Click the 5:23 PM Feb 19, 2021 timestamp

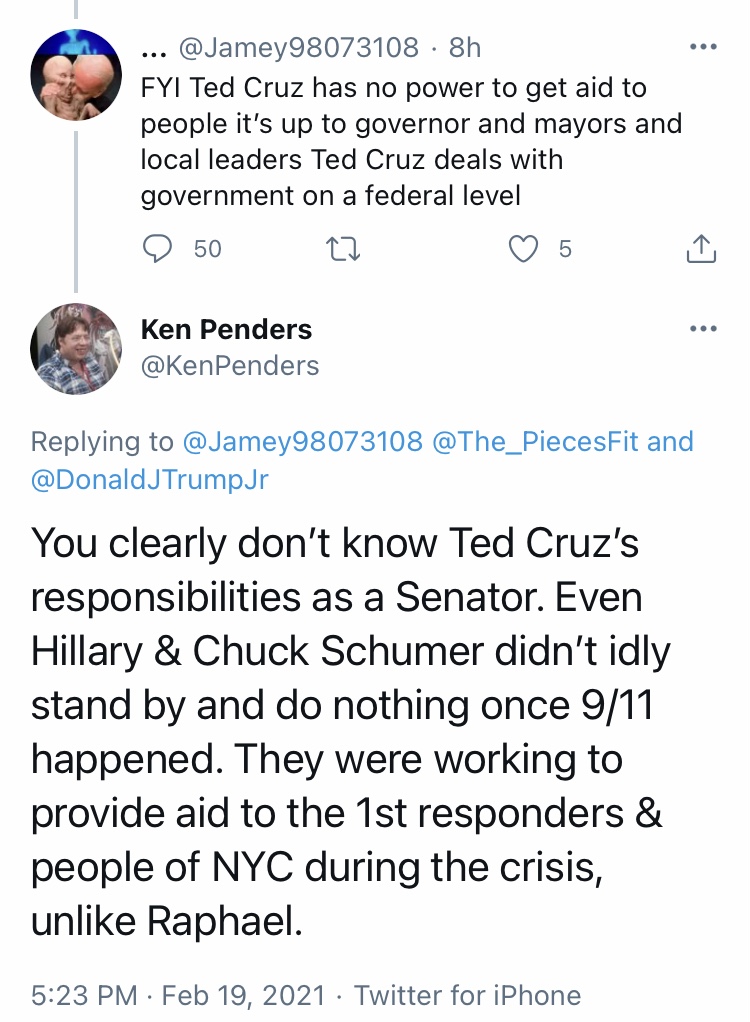pyautogui.click(x=177, y=995)
